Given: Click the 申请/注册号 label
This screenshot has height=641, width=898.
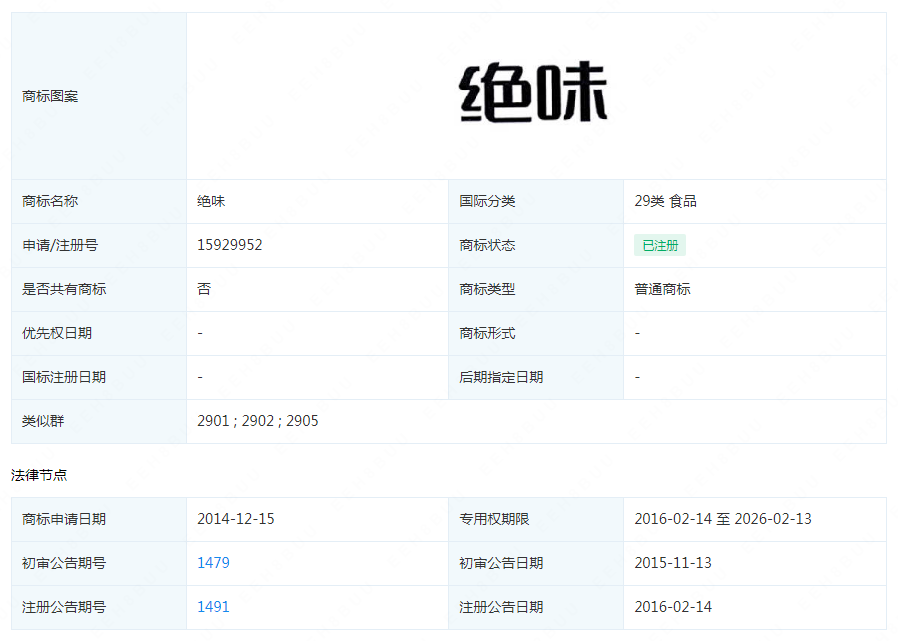Looking at the screenshot, I should coord(60,245).
